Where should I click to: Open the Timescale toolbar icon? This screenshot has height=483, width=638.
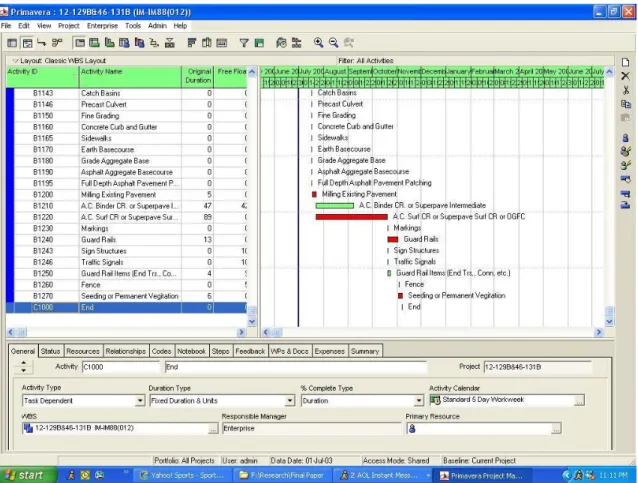[222, 43]
